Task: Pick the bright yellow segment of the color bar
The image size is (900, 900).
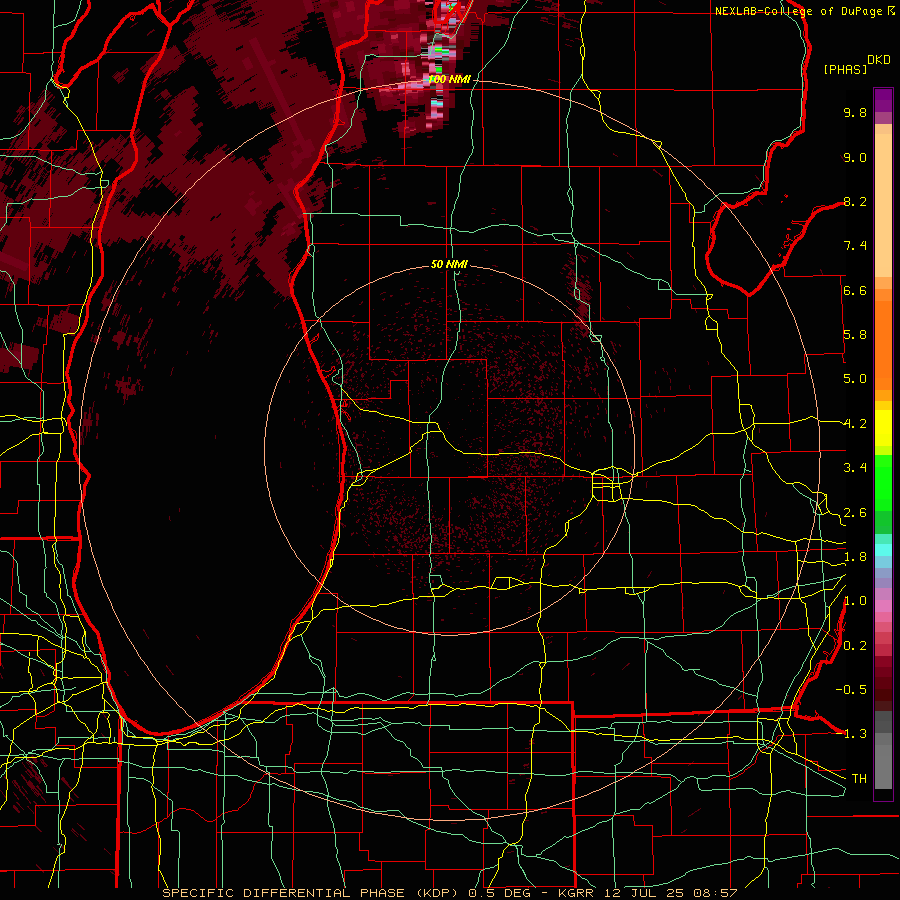Action: [x=883, y=428]
